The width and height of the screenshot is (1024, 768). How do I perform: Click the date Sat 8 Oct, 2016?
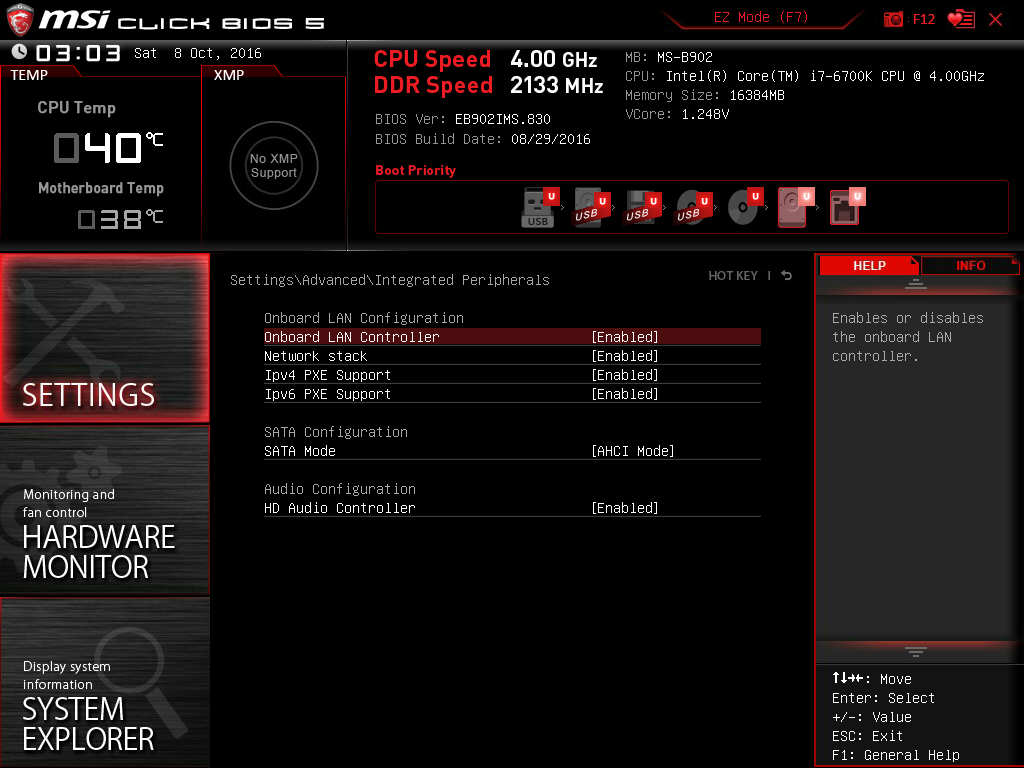coord(198,53)
